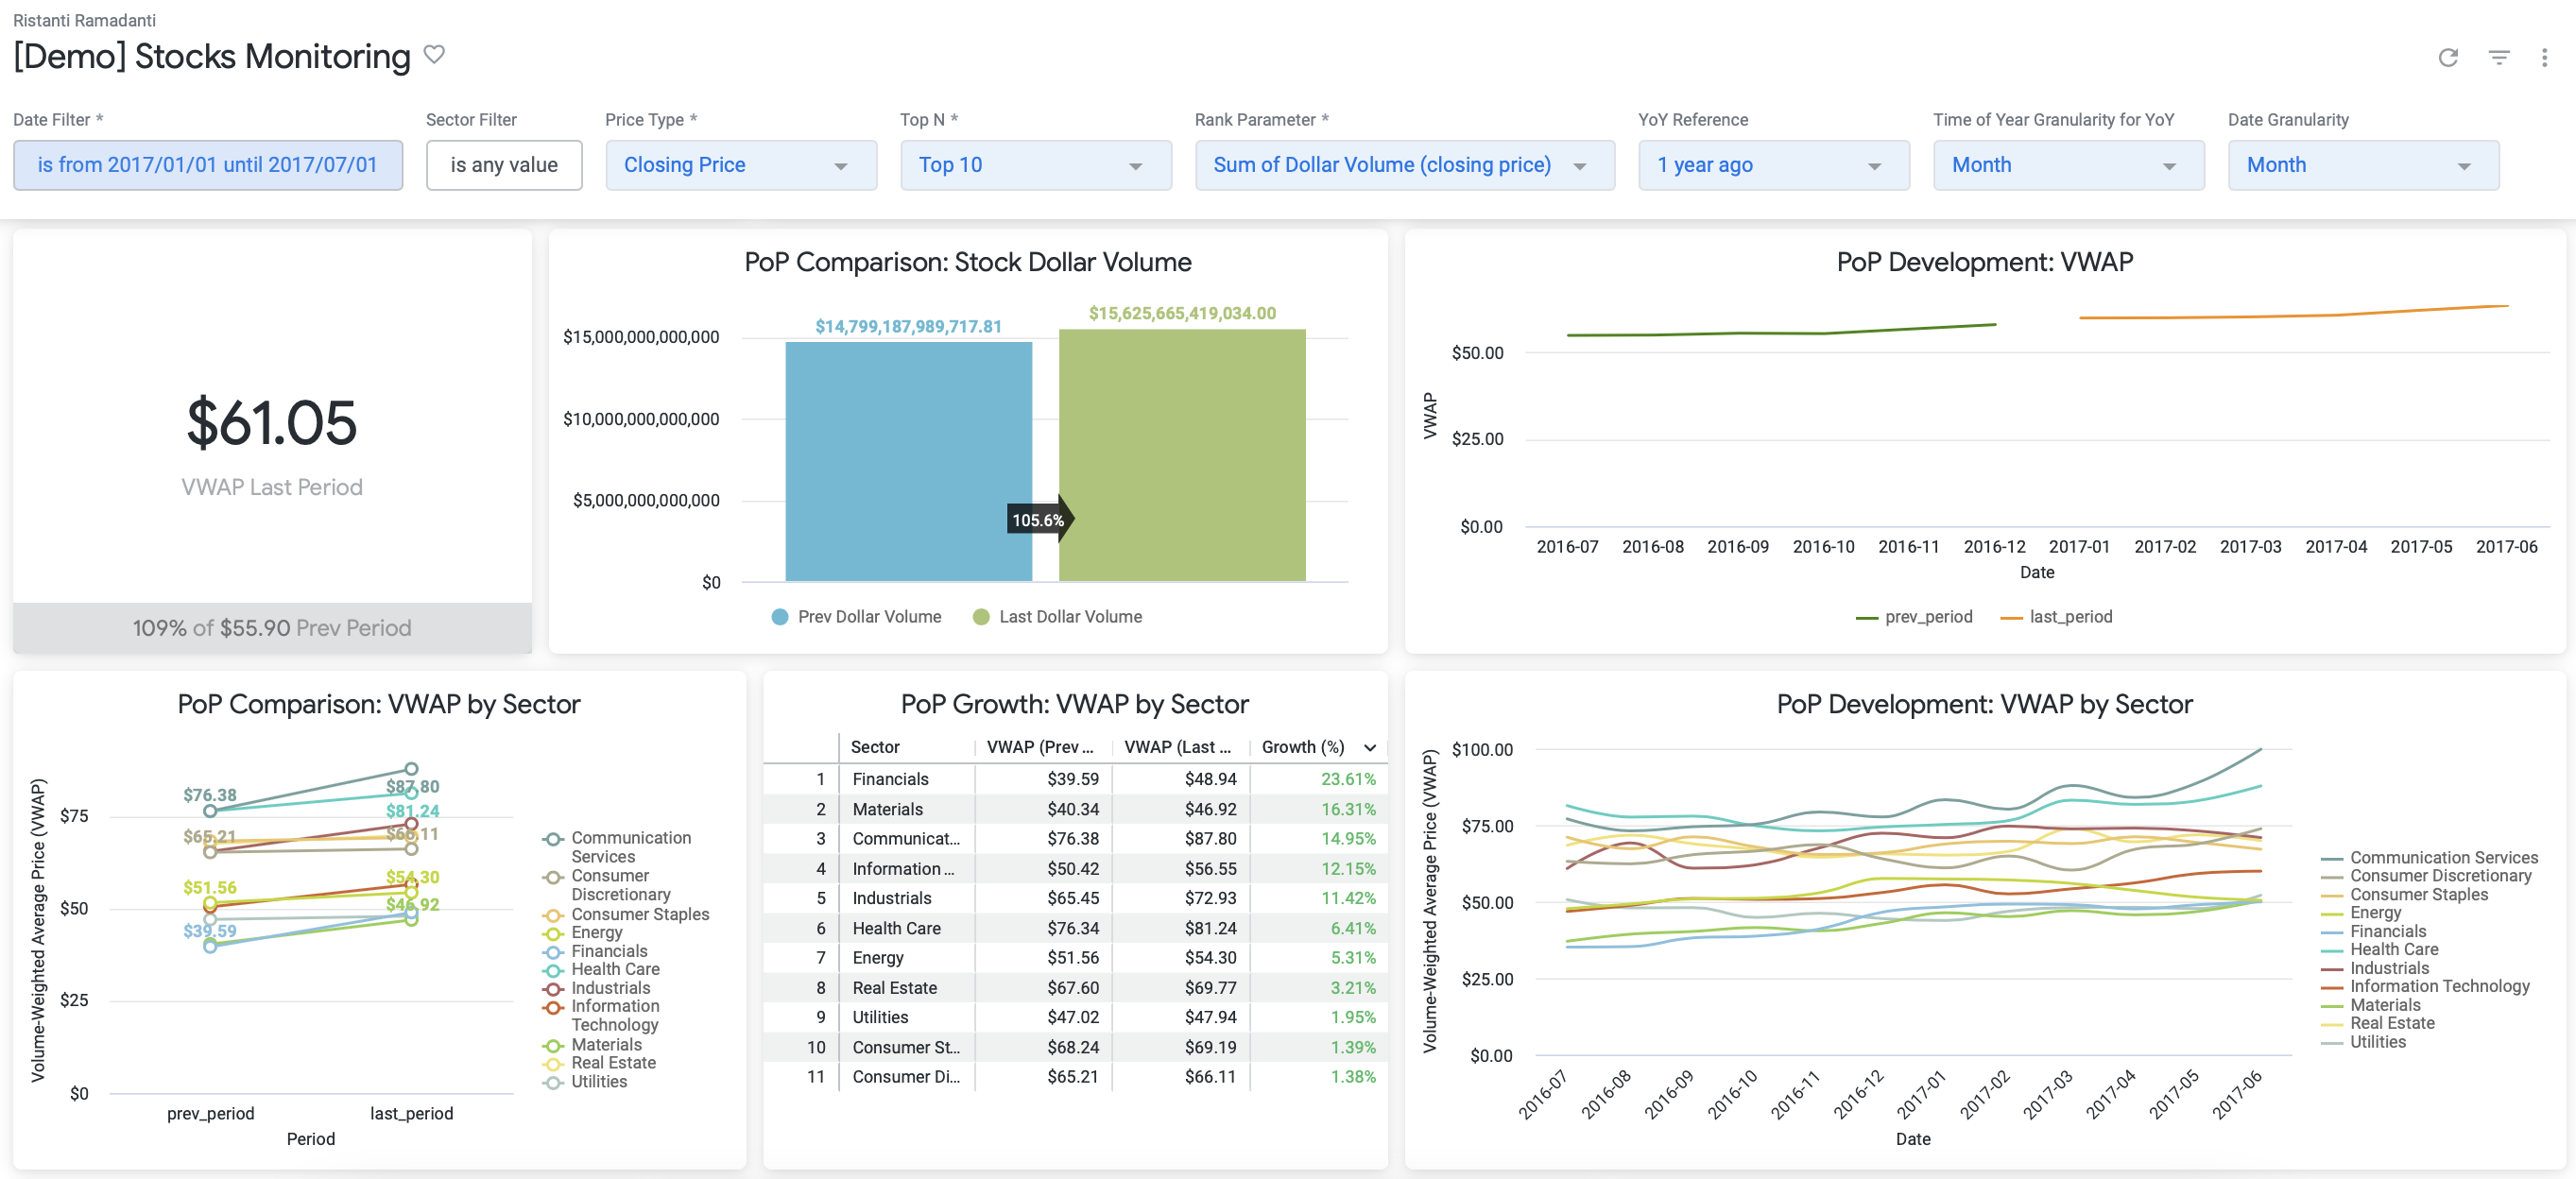Open the Rank Parameter dropdown
2576x1179 pixels.
(1403, 165)
